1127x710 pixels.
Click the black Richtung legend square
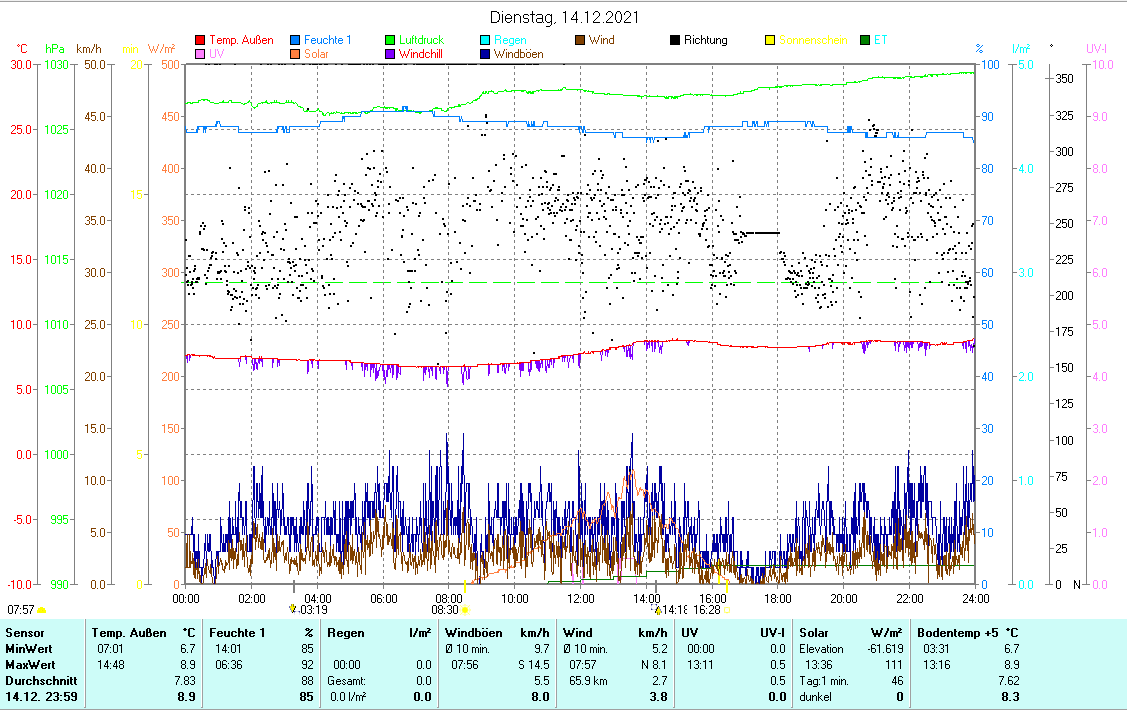click(x=675, y=41)
